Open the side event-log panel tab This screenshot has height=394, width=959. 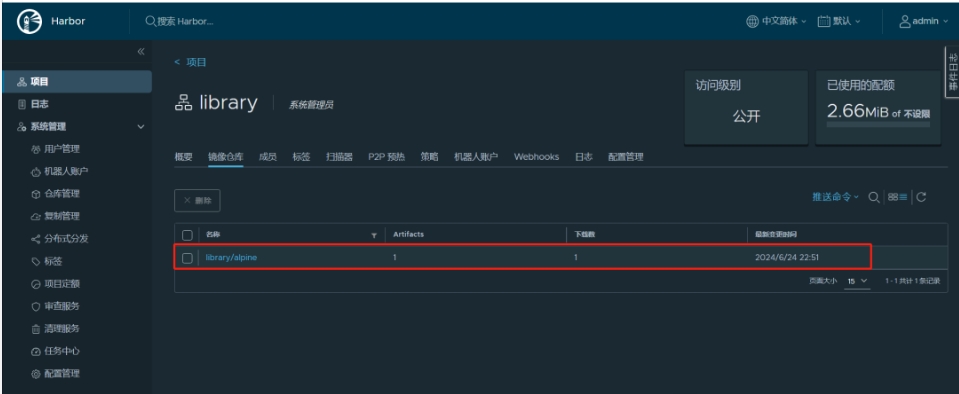(952, 72)
